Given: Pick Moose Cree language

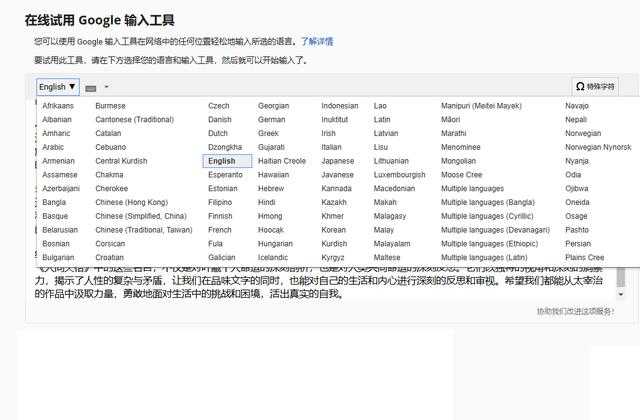Looking at the screenshot, I should click(x=462, y=175).
